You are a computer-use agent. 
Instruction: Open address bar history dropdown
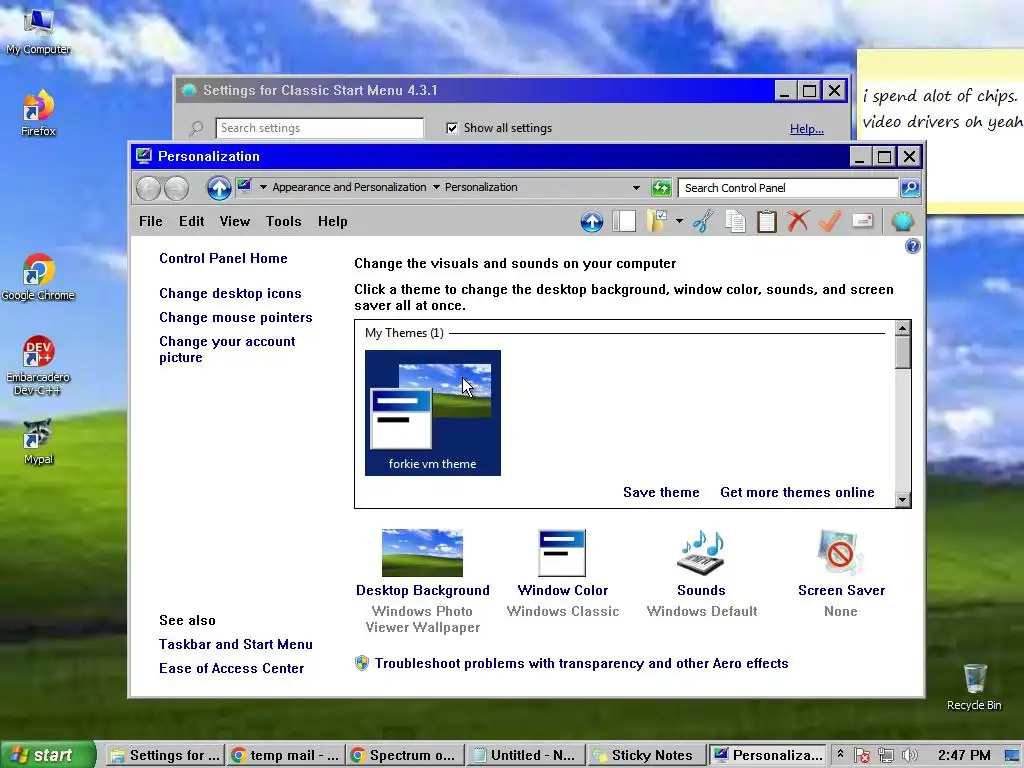(x=636, y=188)
